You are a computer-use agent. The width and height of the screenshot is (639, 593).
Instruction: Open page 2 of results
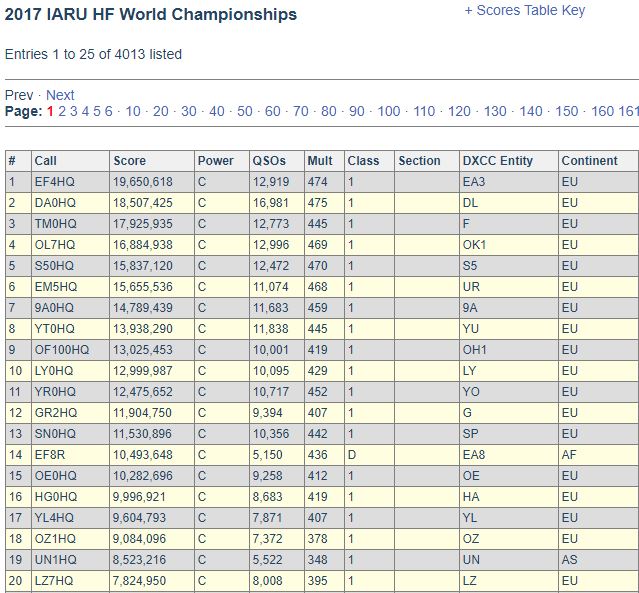point(62,111)
